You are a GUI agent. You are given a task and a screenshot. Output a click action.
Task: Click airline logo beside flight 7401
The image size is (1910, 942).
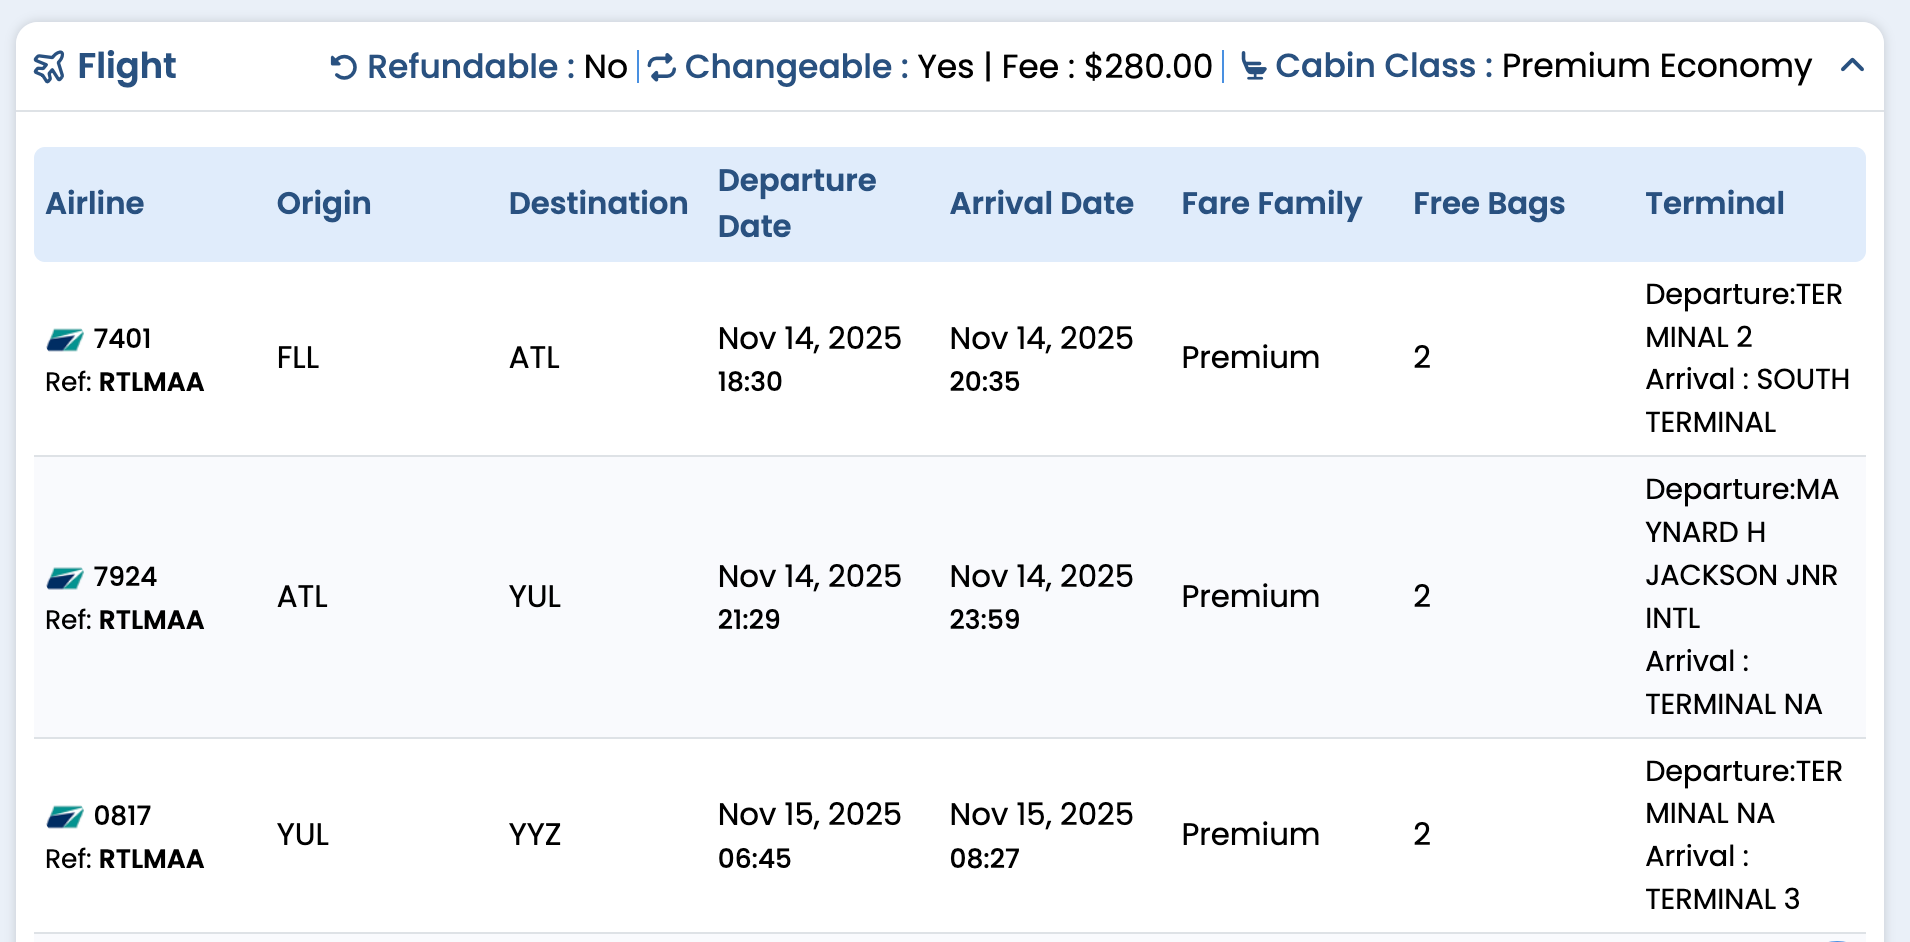[x=65, y=340]
